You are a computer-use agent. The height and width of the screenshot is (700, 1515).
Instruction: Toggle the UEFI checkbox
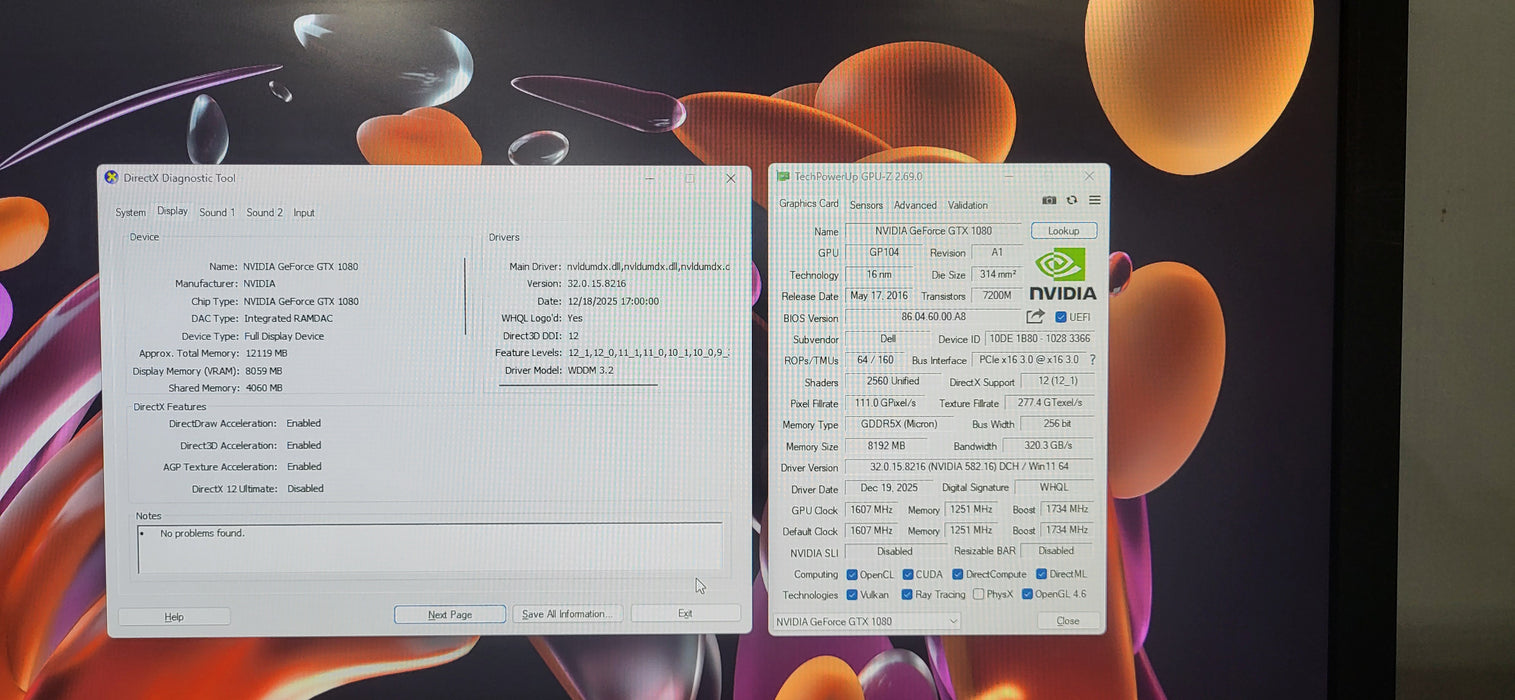click(1061, 317)
